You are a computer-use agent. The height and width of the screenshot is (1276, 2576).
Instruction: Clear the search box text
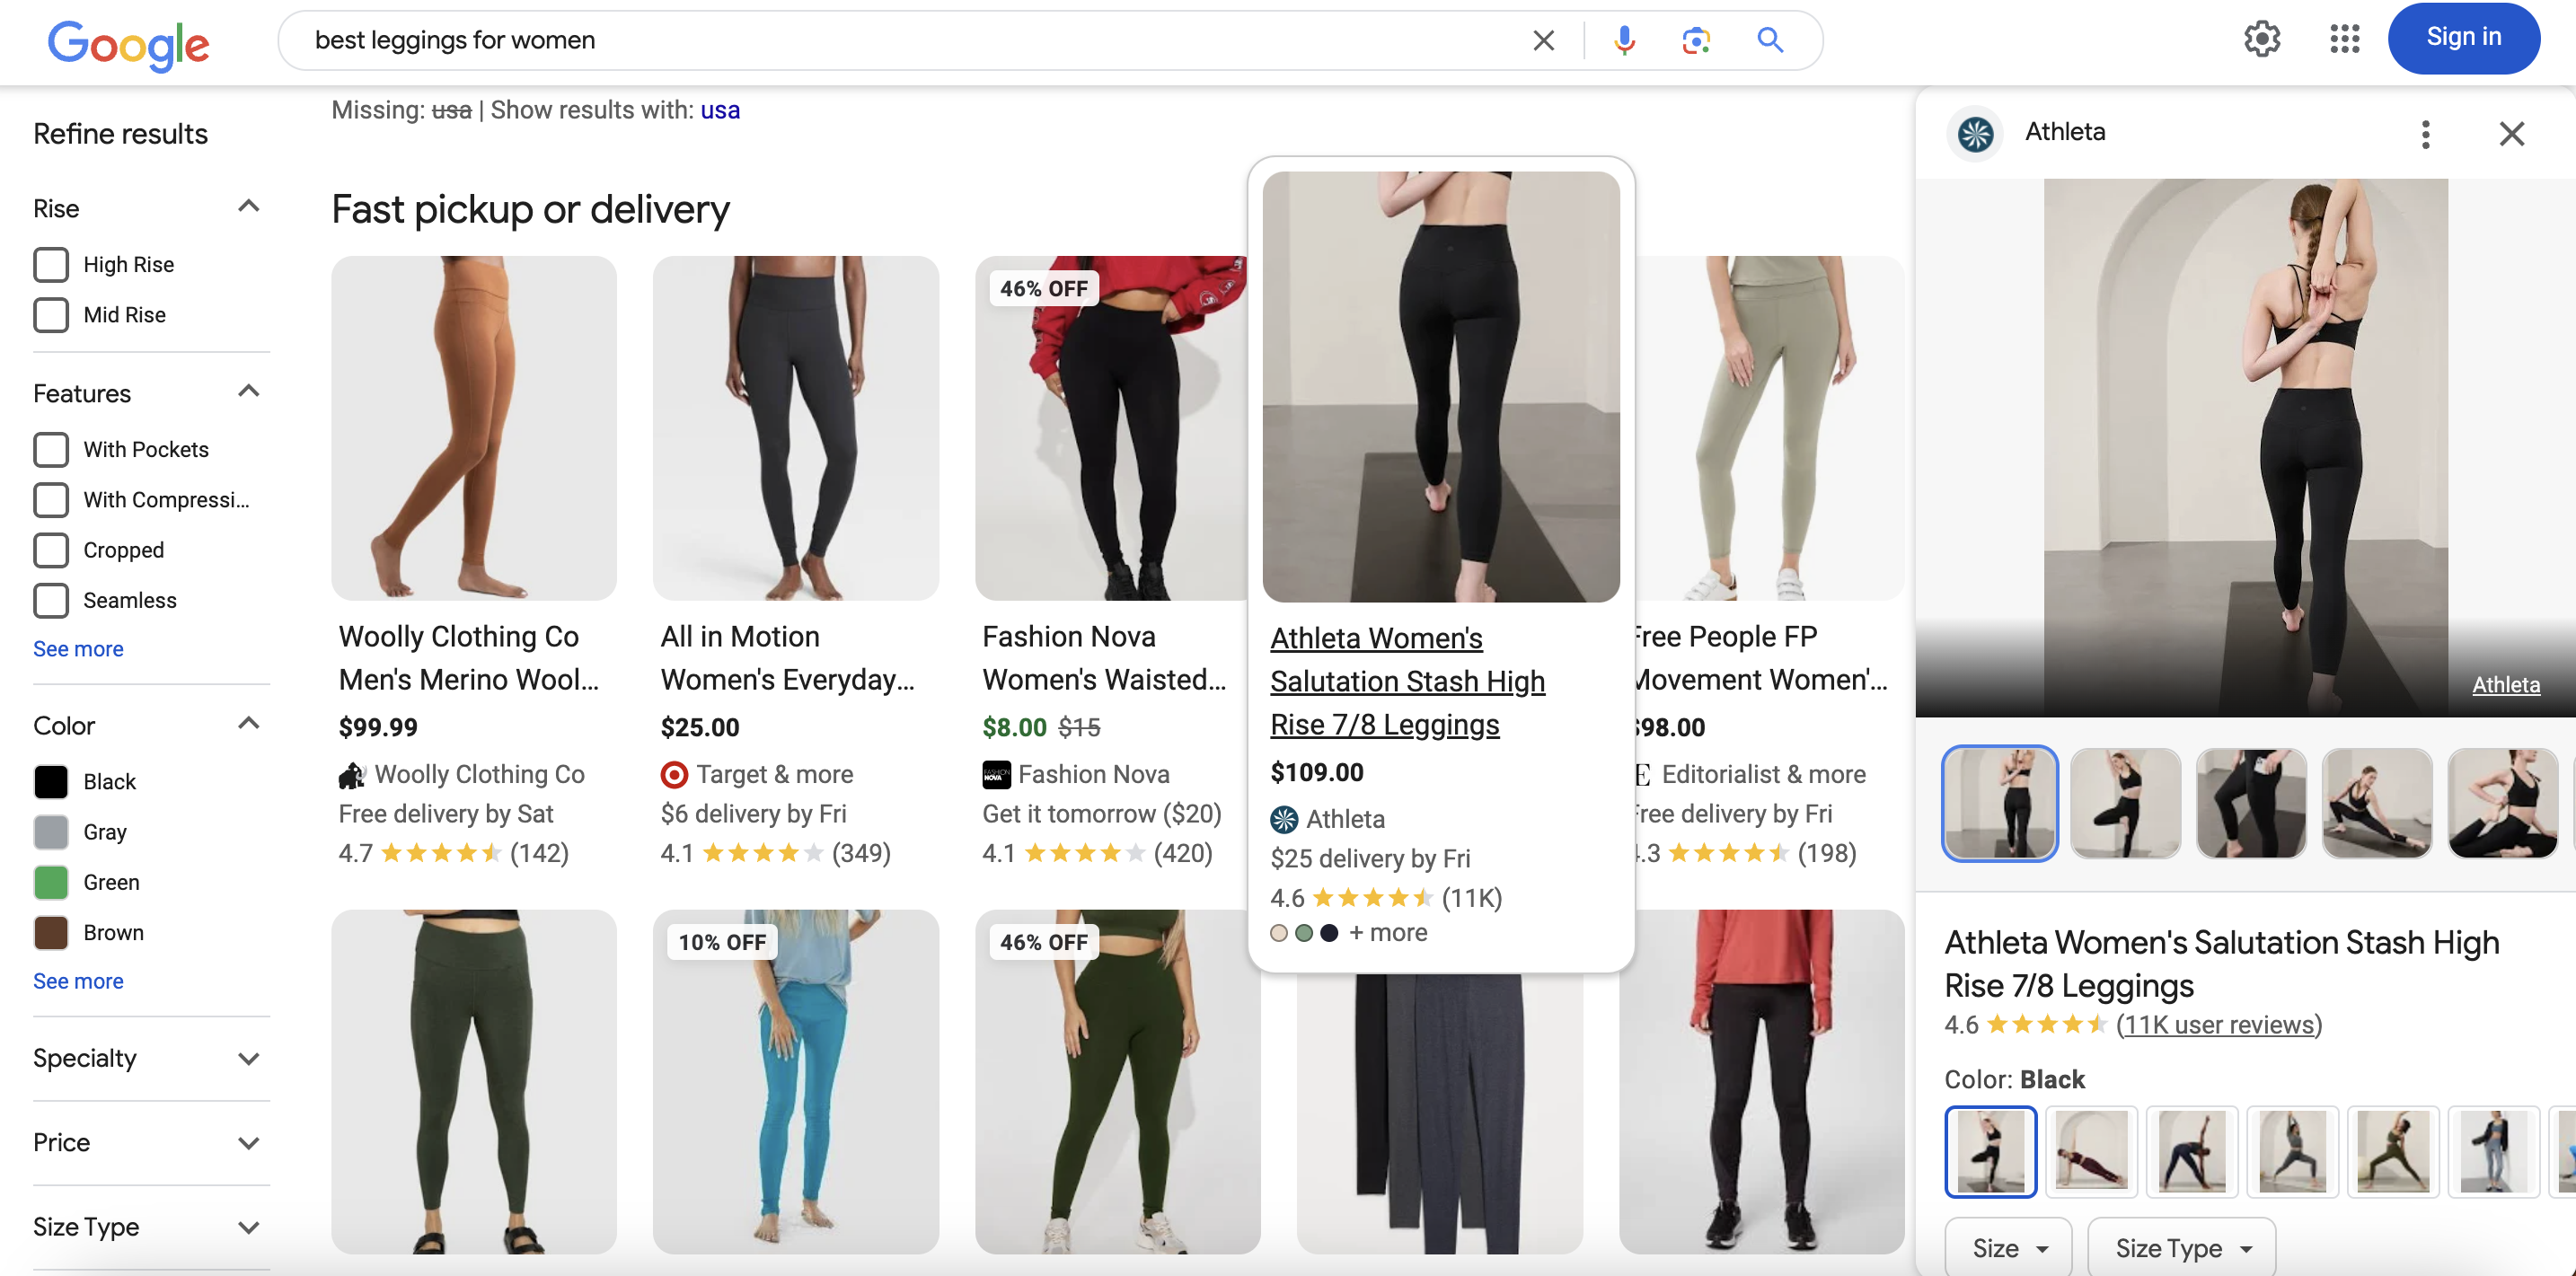click(1543, 41)
